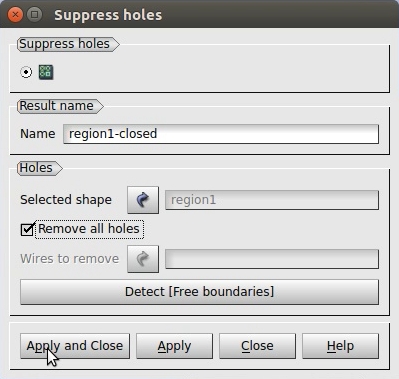Run Detect [Free boundaries]
Viewport: 399px width, 379px height.
(199, 292)
